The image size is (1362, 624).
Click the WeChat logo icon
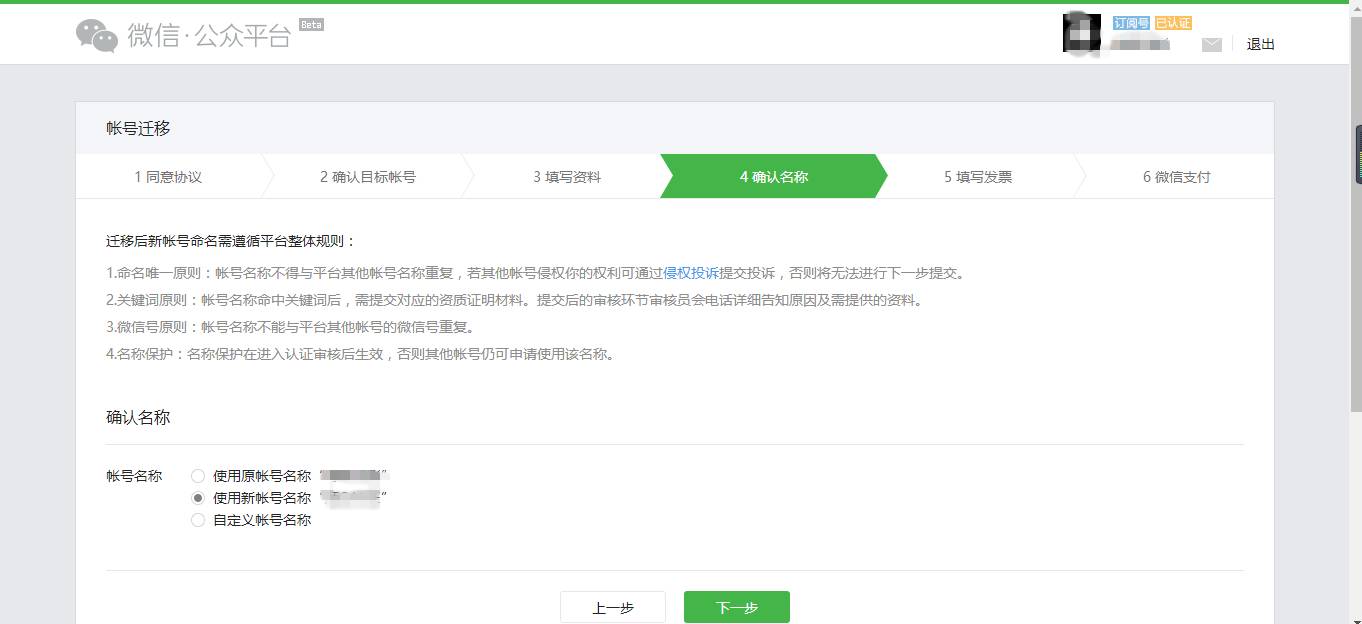97,35
